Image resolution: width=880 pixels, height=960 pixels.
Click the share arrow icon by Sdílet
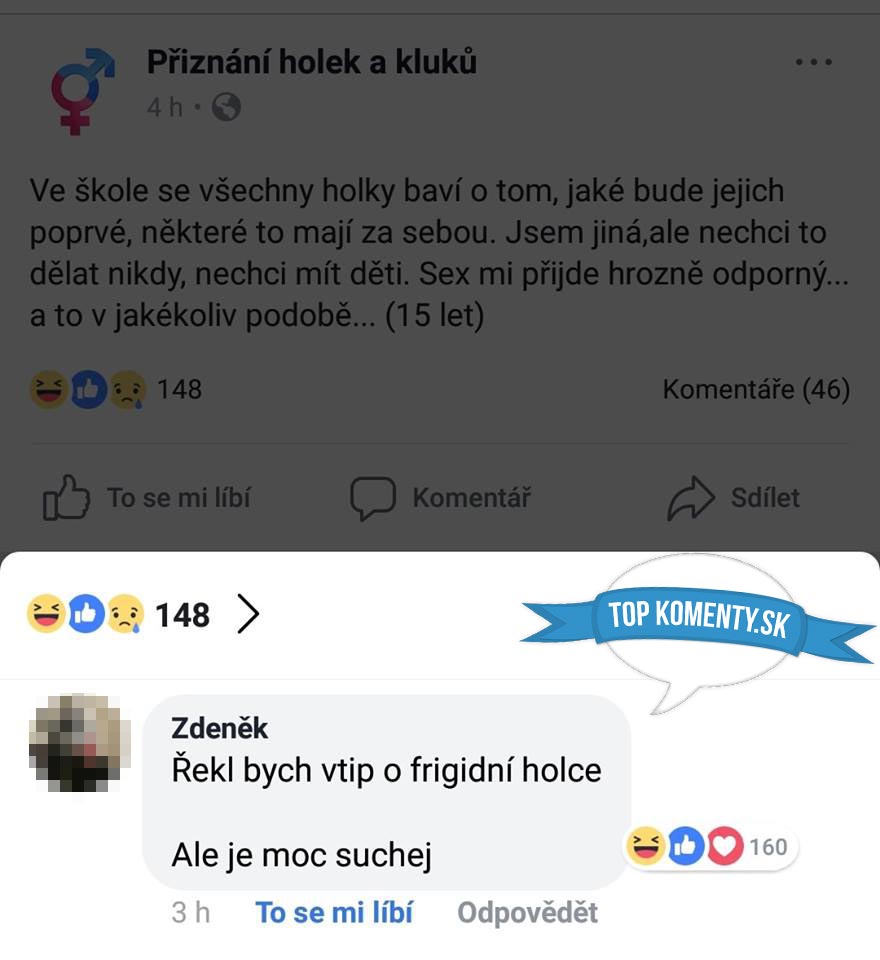(690, 498)
